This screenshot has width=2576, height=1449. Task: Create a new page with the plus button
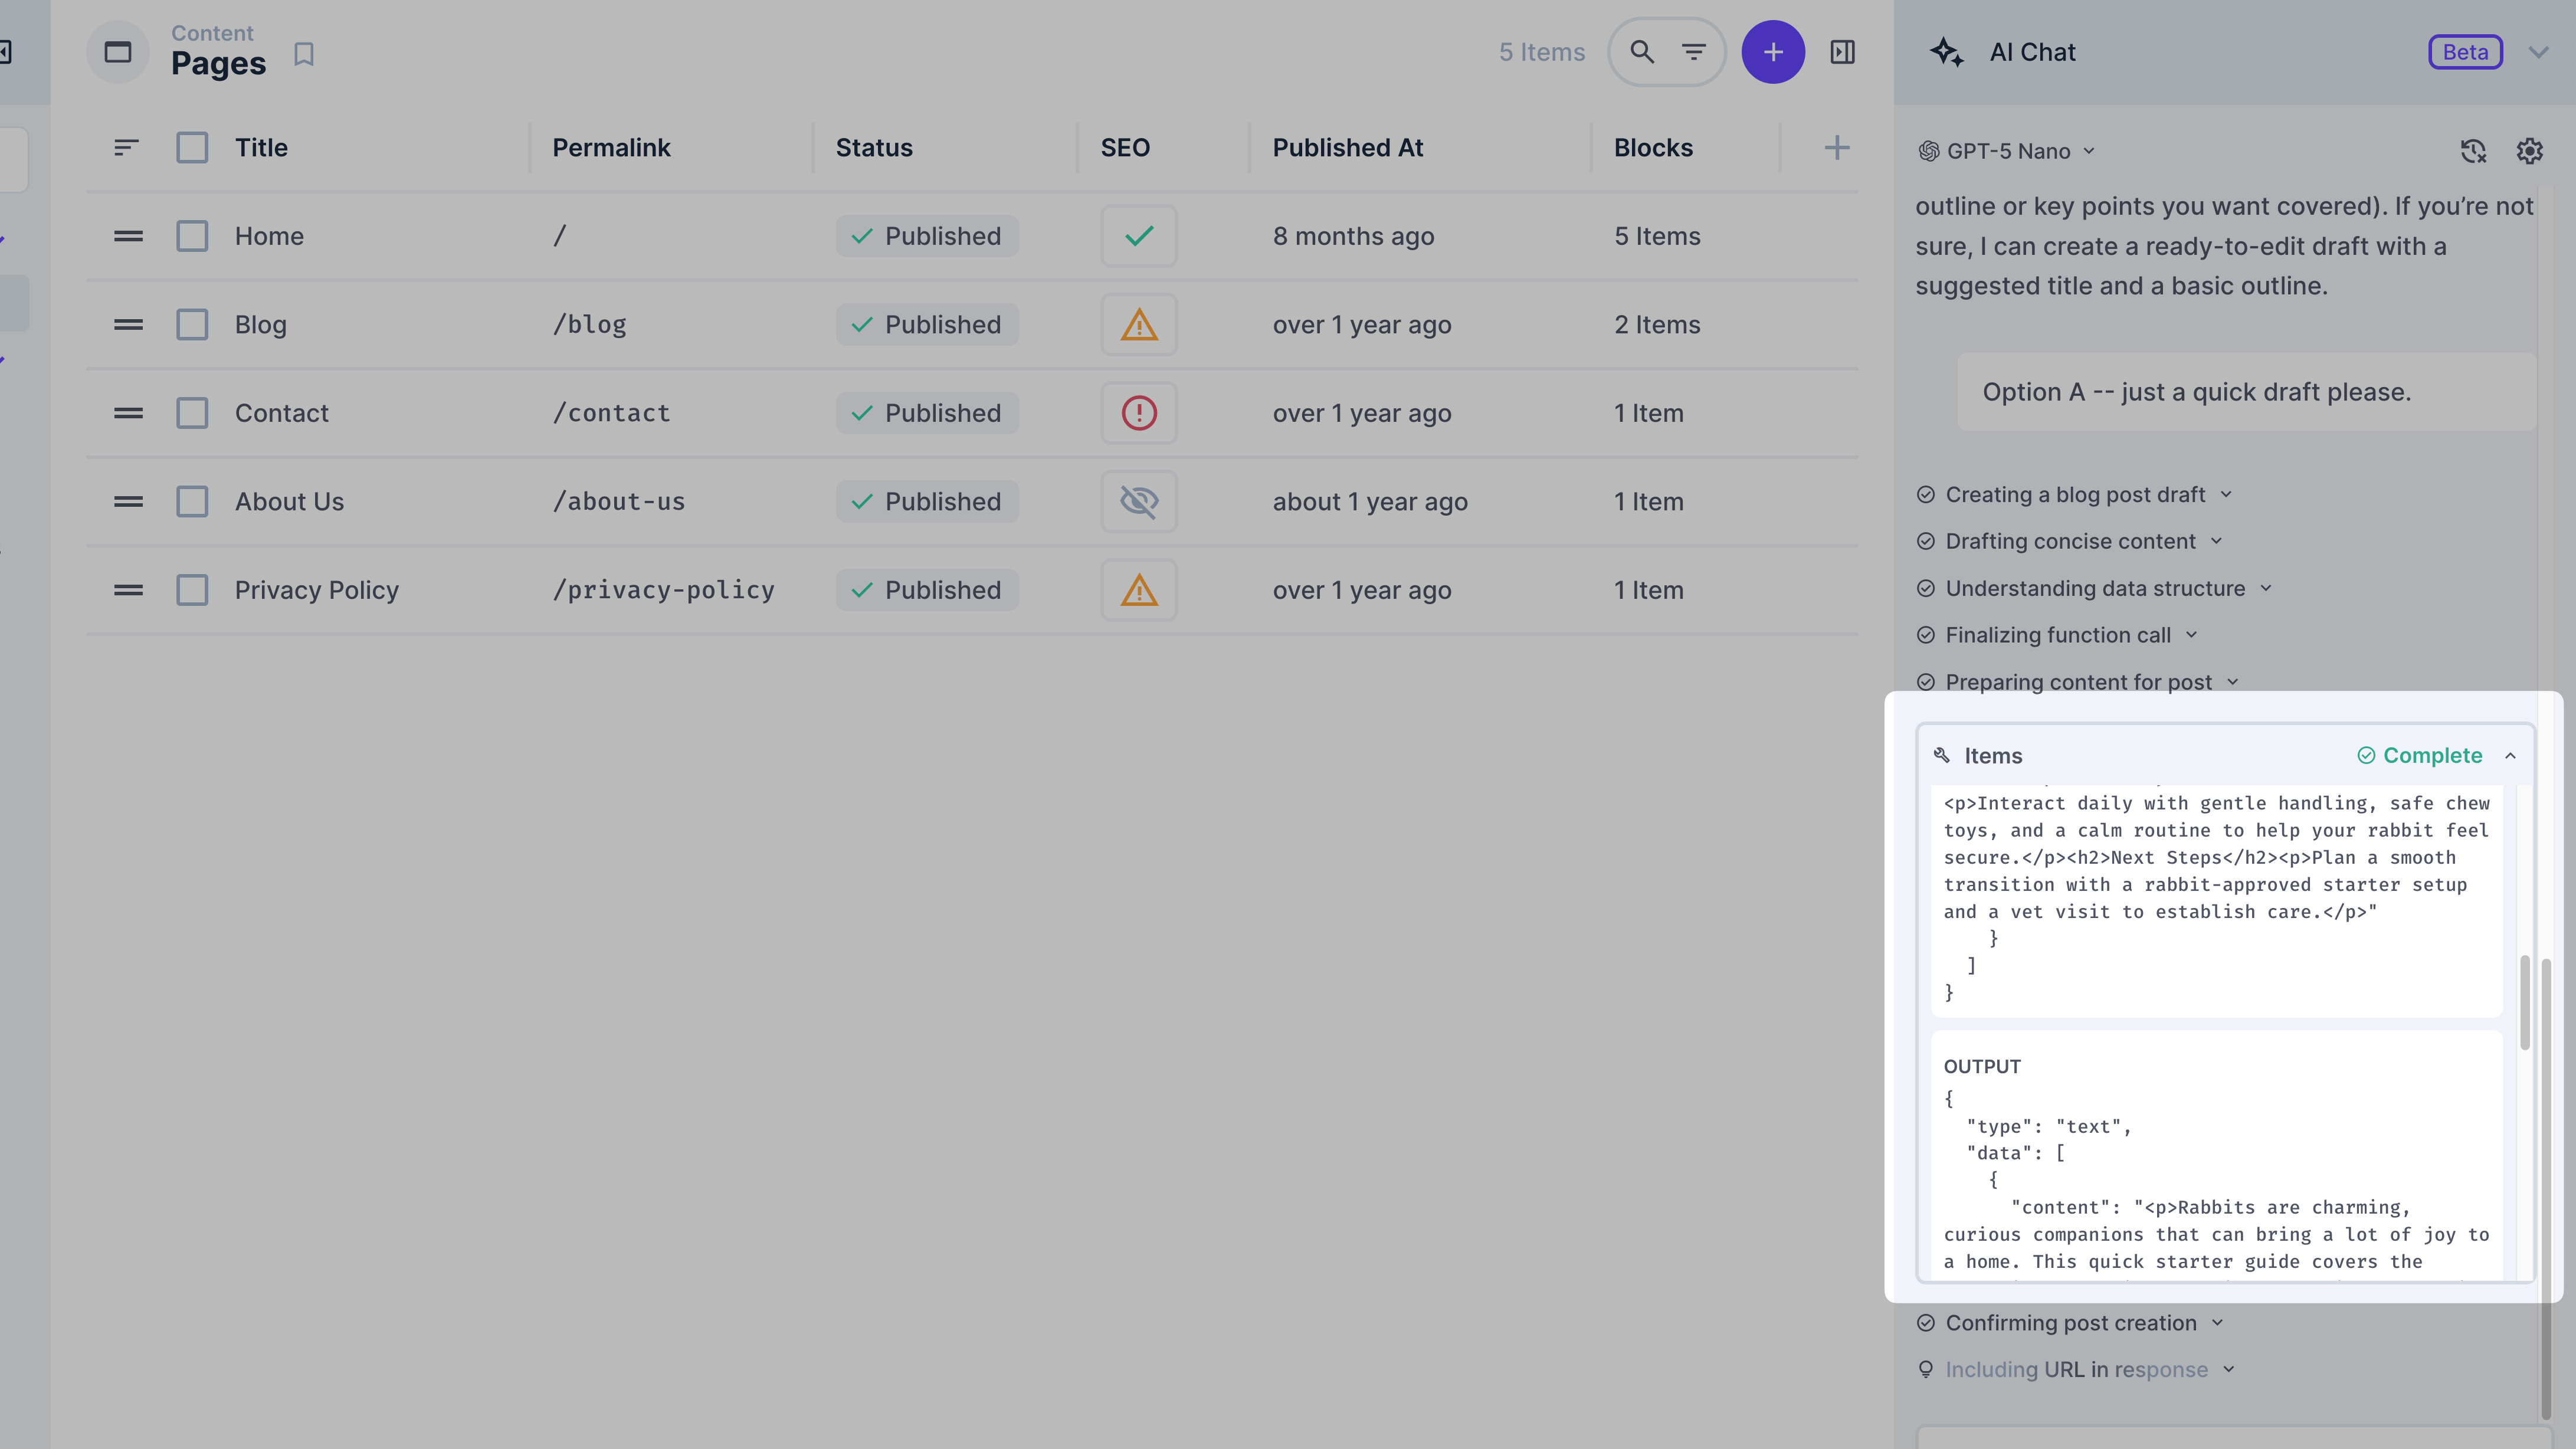(x=1773, y=52)
